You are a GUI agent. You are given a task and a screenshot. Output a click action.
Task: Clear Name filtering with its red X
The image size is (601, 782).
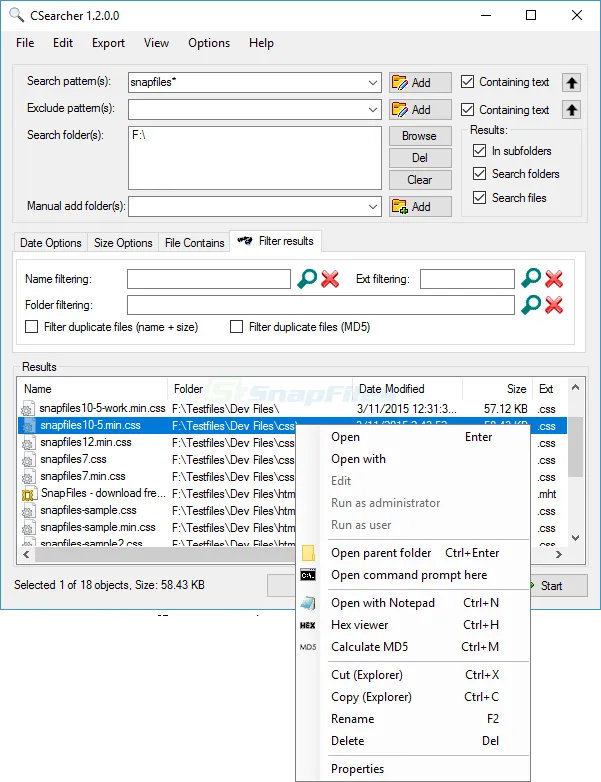click(330, 279)
